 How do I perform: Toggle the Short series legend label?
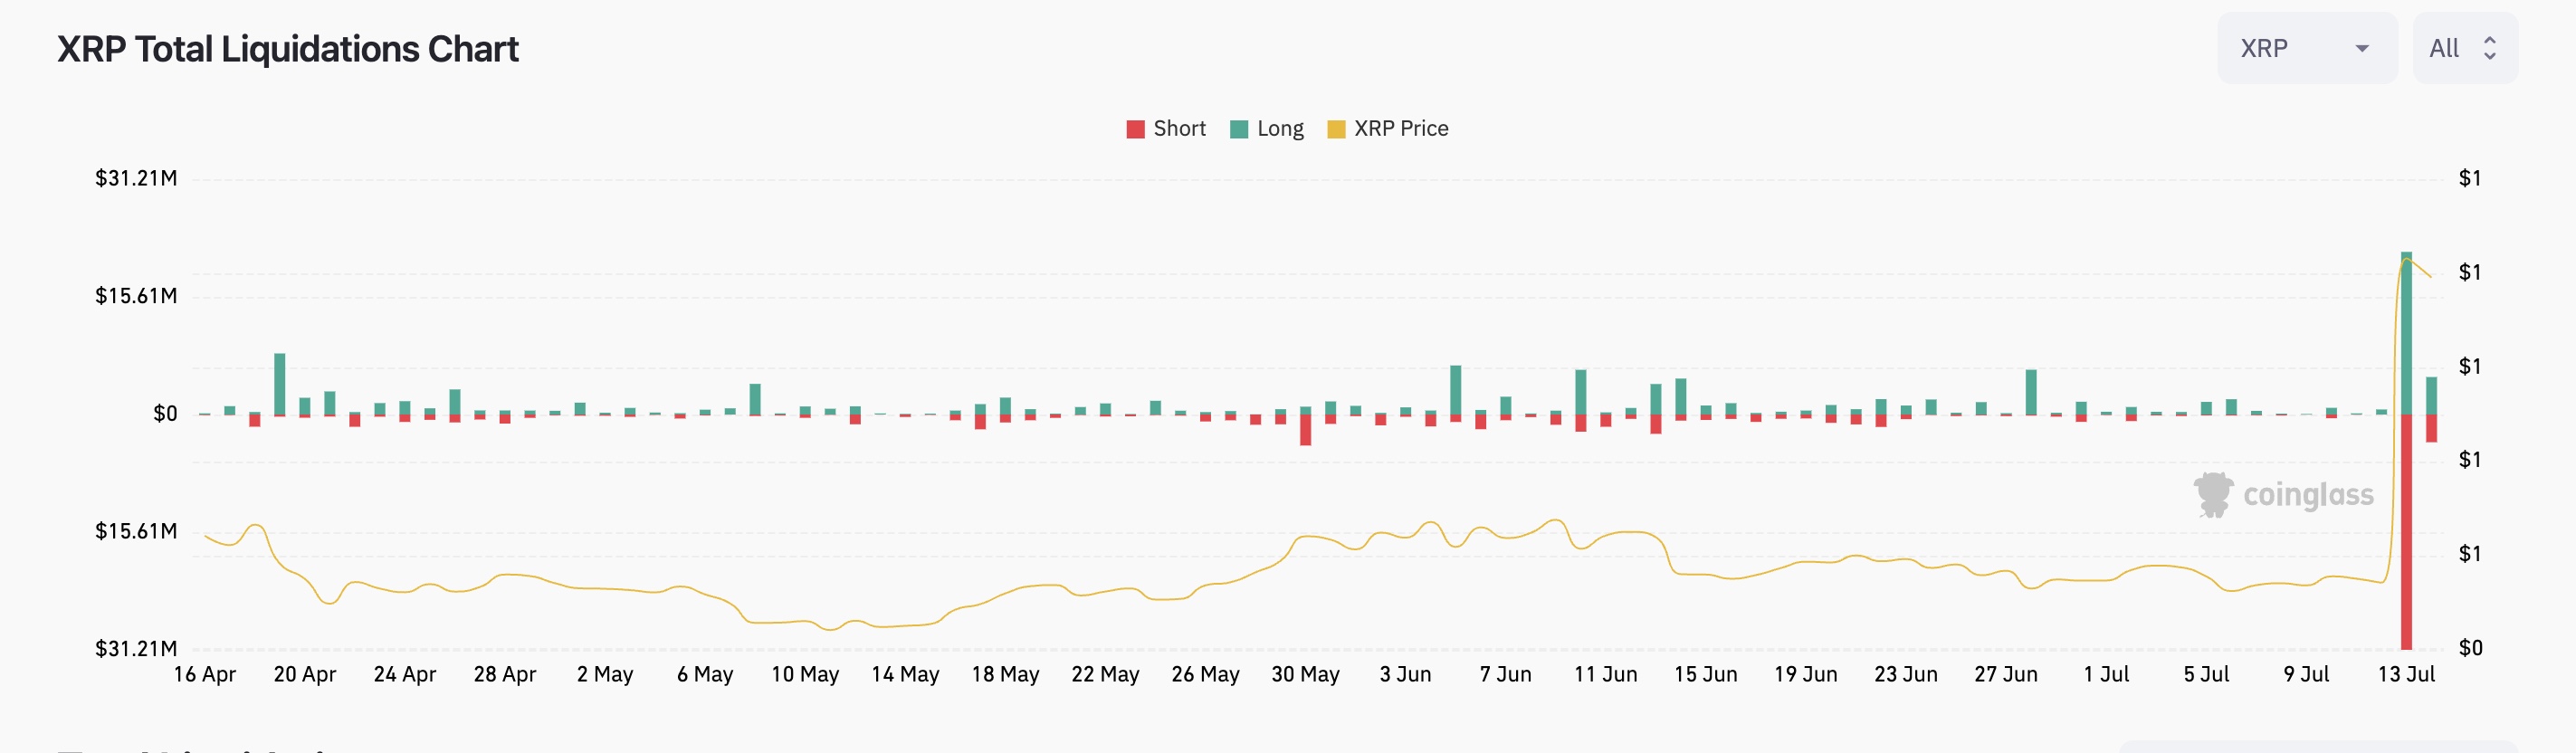click(x=1179, y=129)
